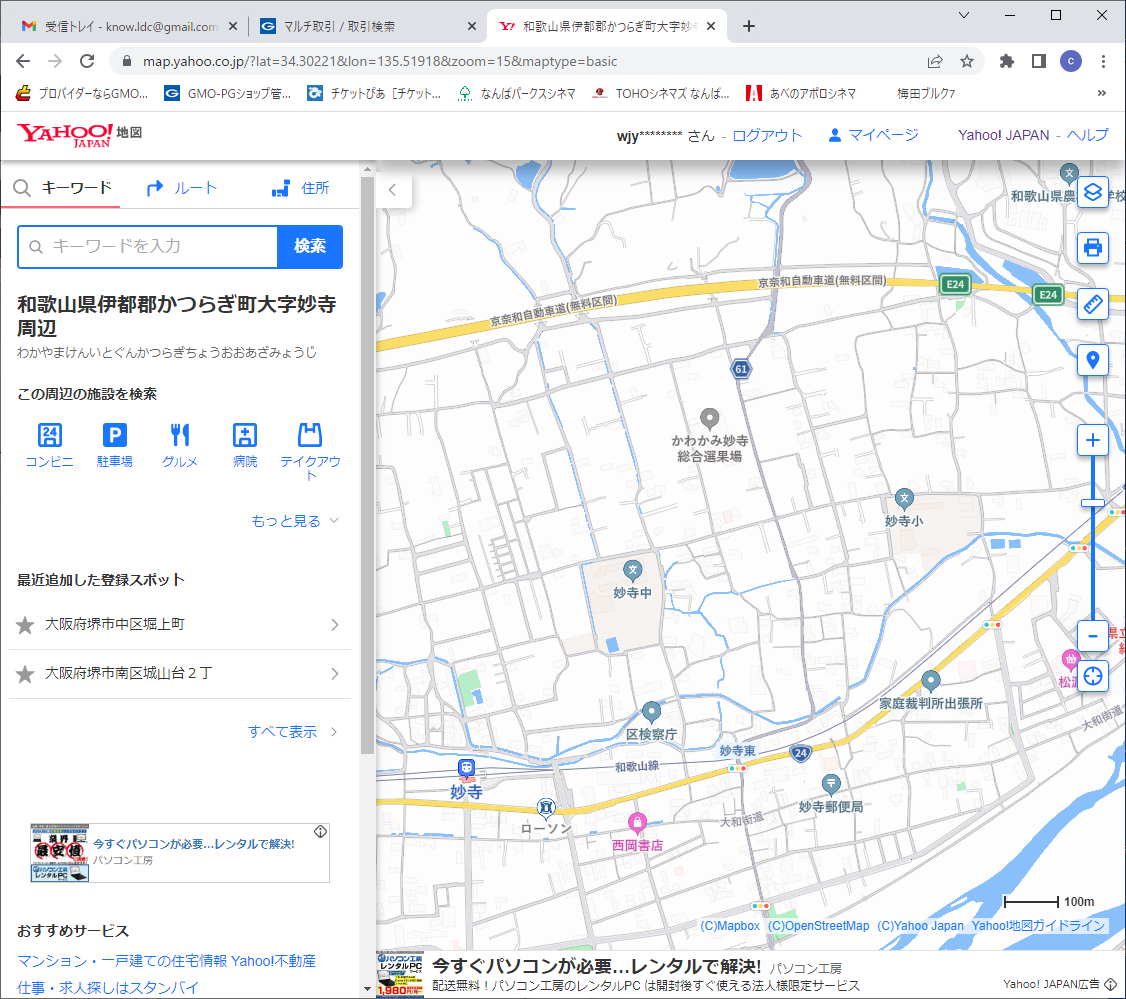Screen dimensions: 1126x999
Task: Search nearby parking lots (駐車場)
Action: (115, 445)
